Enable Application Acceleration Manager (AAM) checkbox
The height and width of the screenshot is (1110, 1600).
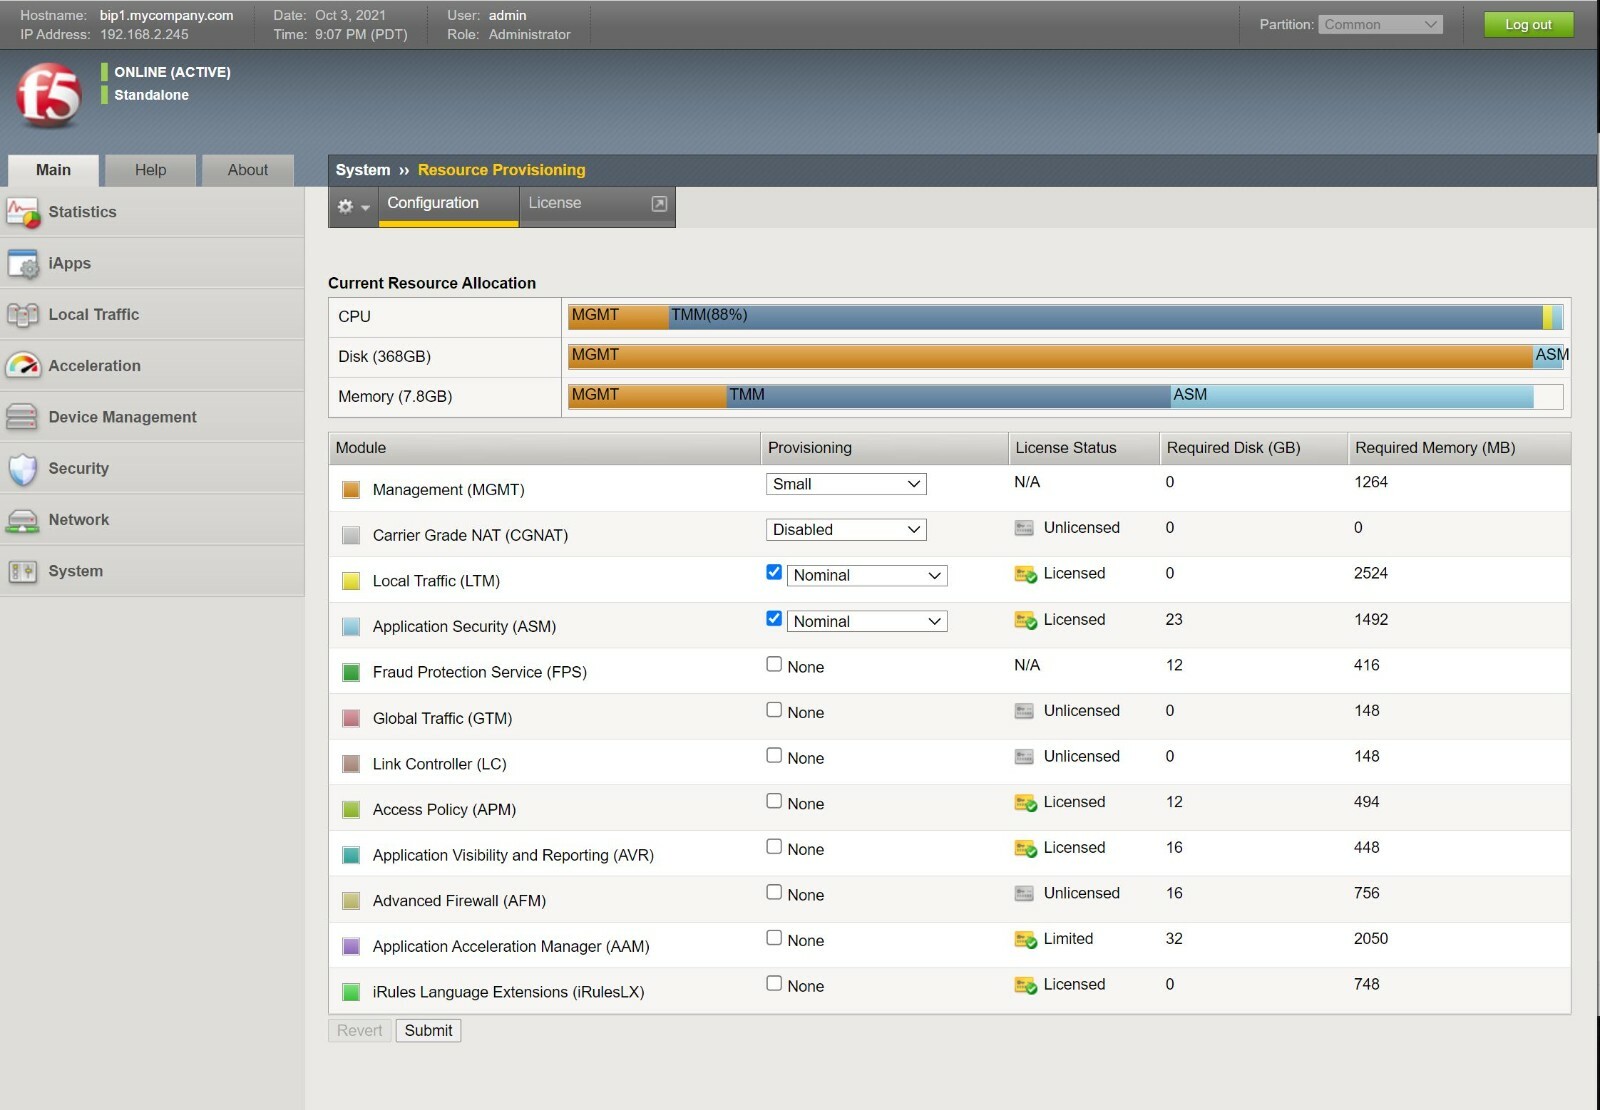(x=774, y=937)
